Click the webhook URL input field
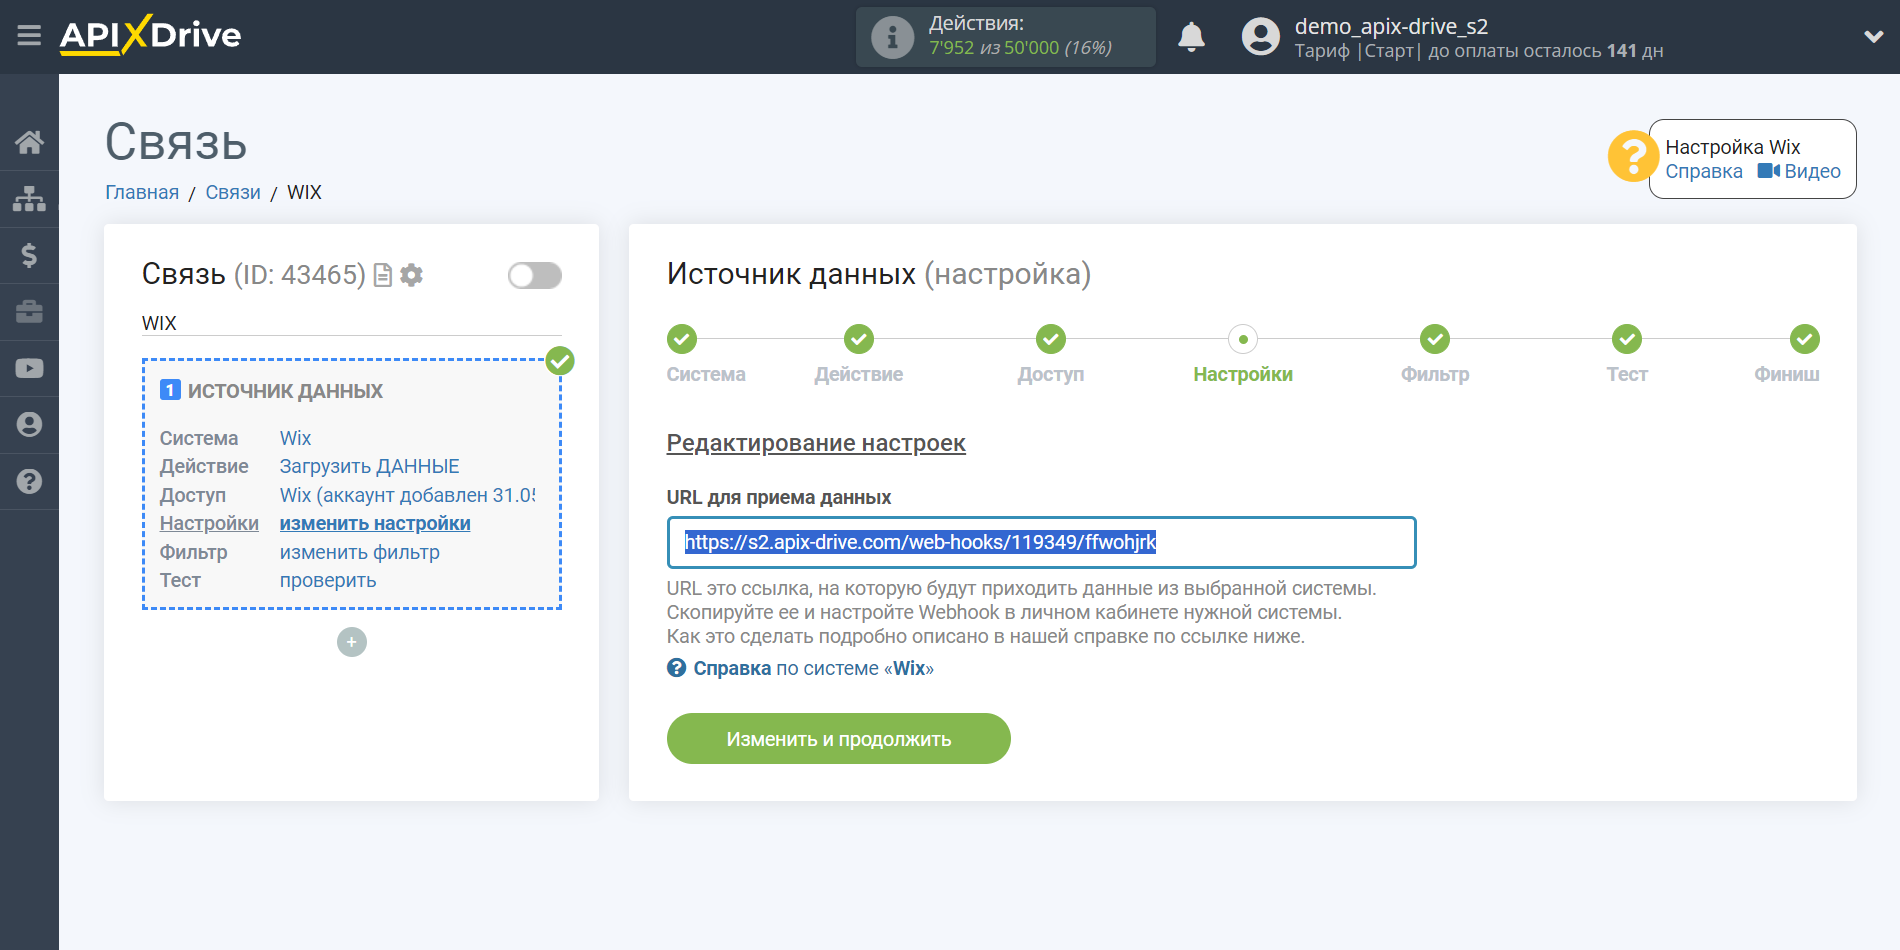The image size is (1900, 950). coord(1041,542)
